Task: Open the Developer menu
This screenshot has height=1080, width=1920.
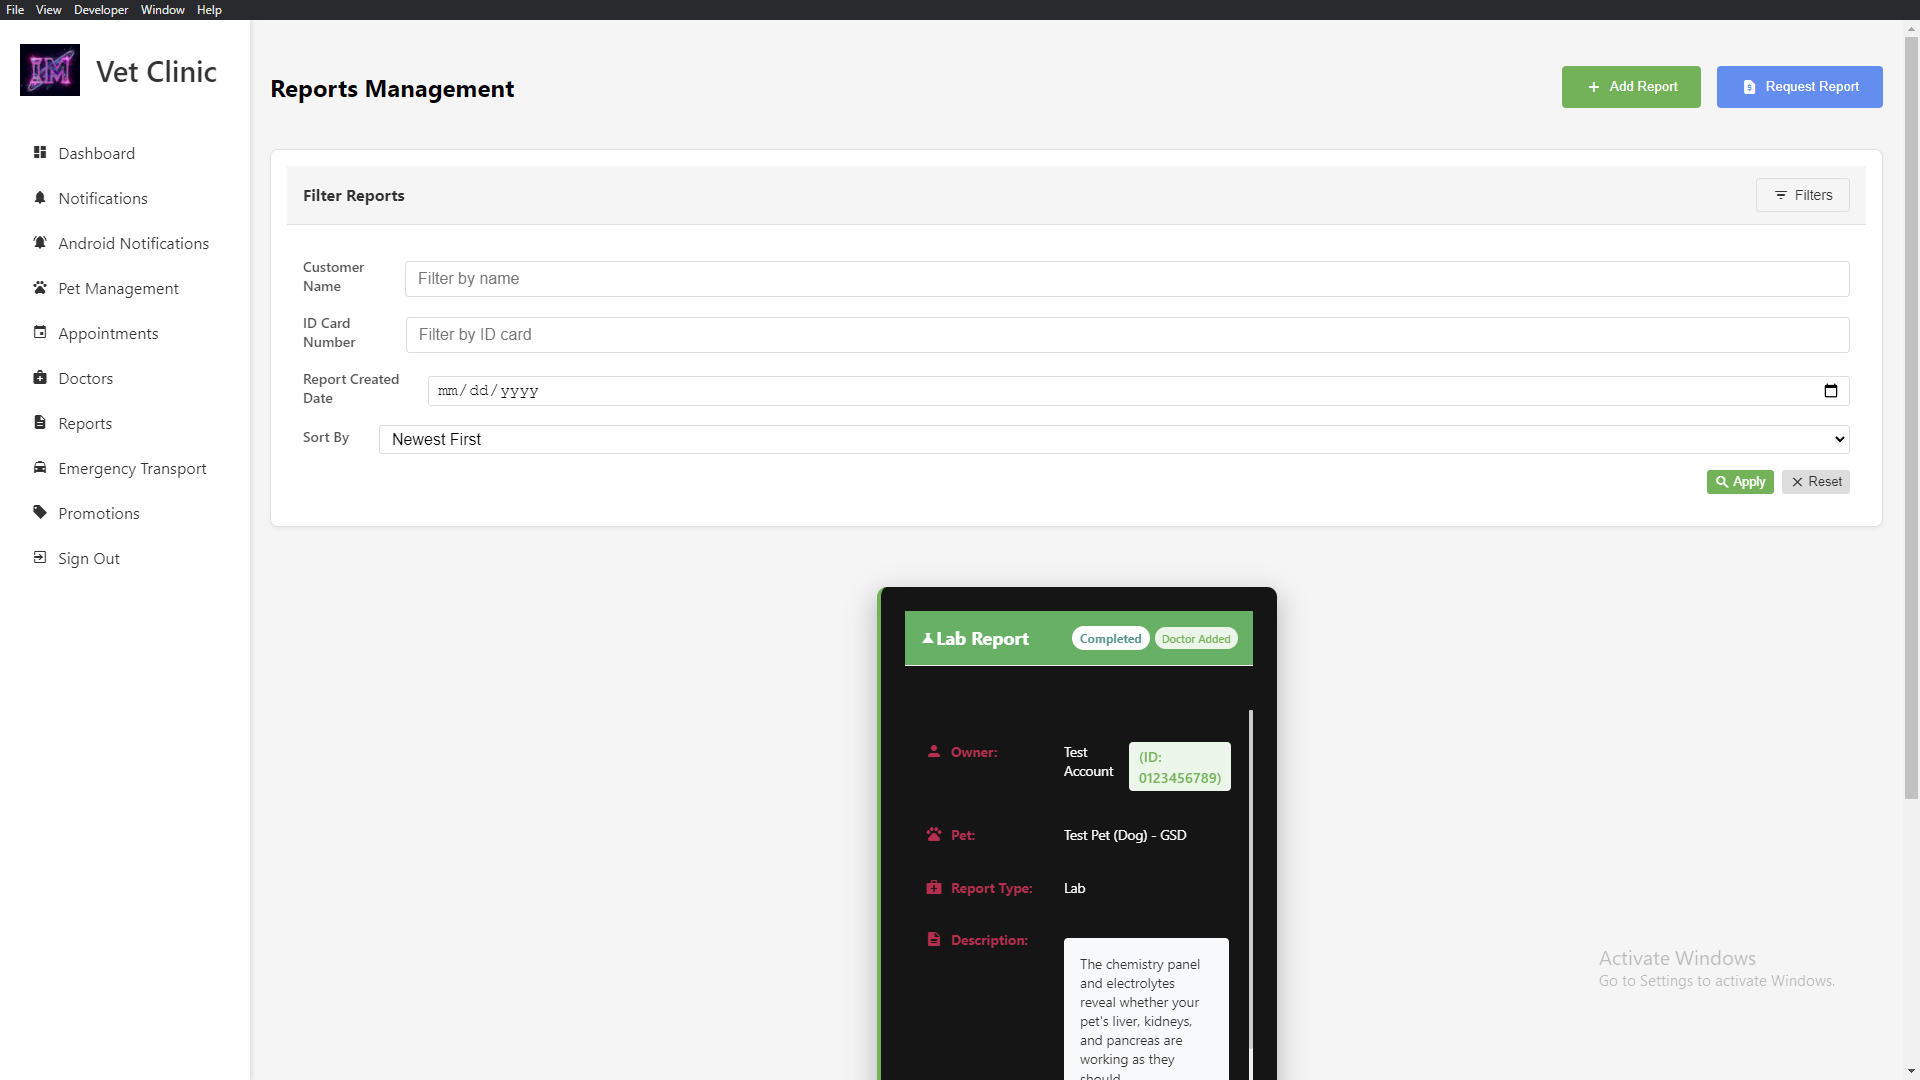Action: pyautogui.click(x=100, y=9)
